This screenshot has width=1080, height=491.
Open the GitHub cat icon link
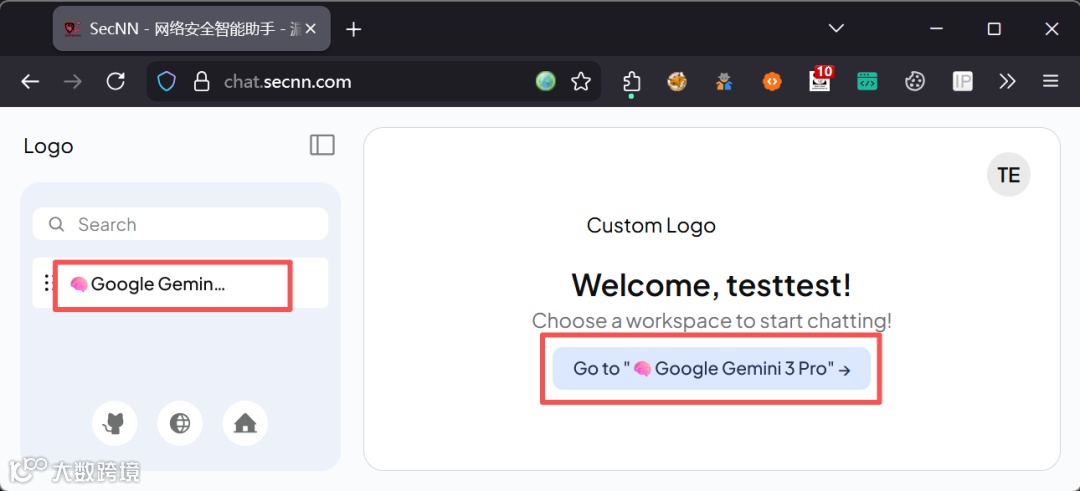[x=114, y=423]
